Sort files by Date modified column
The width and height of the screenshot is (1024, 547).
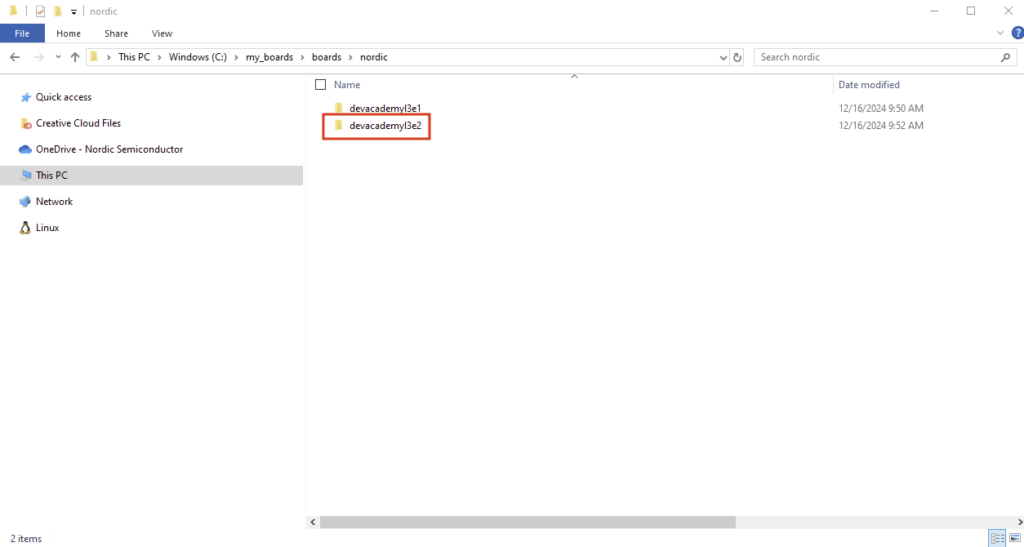868,85
